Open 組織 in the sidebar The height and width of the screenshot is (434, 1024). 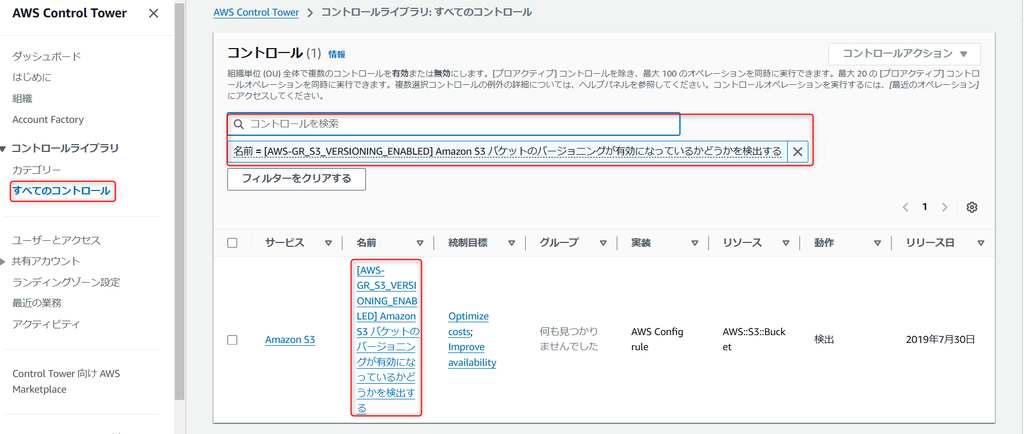pos(22,99)
